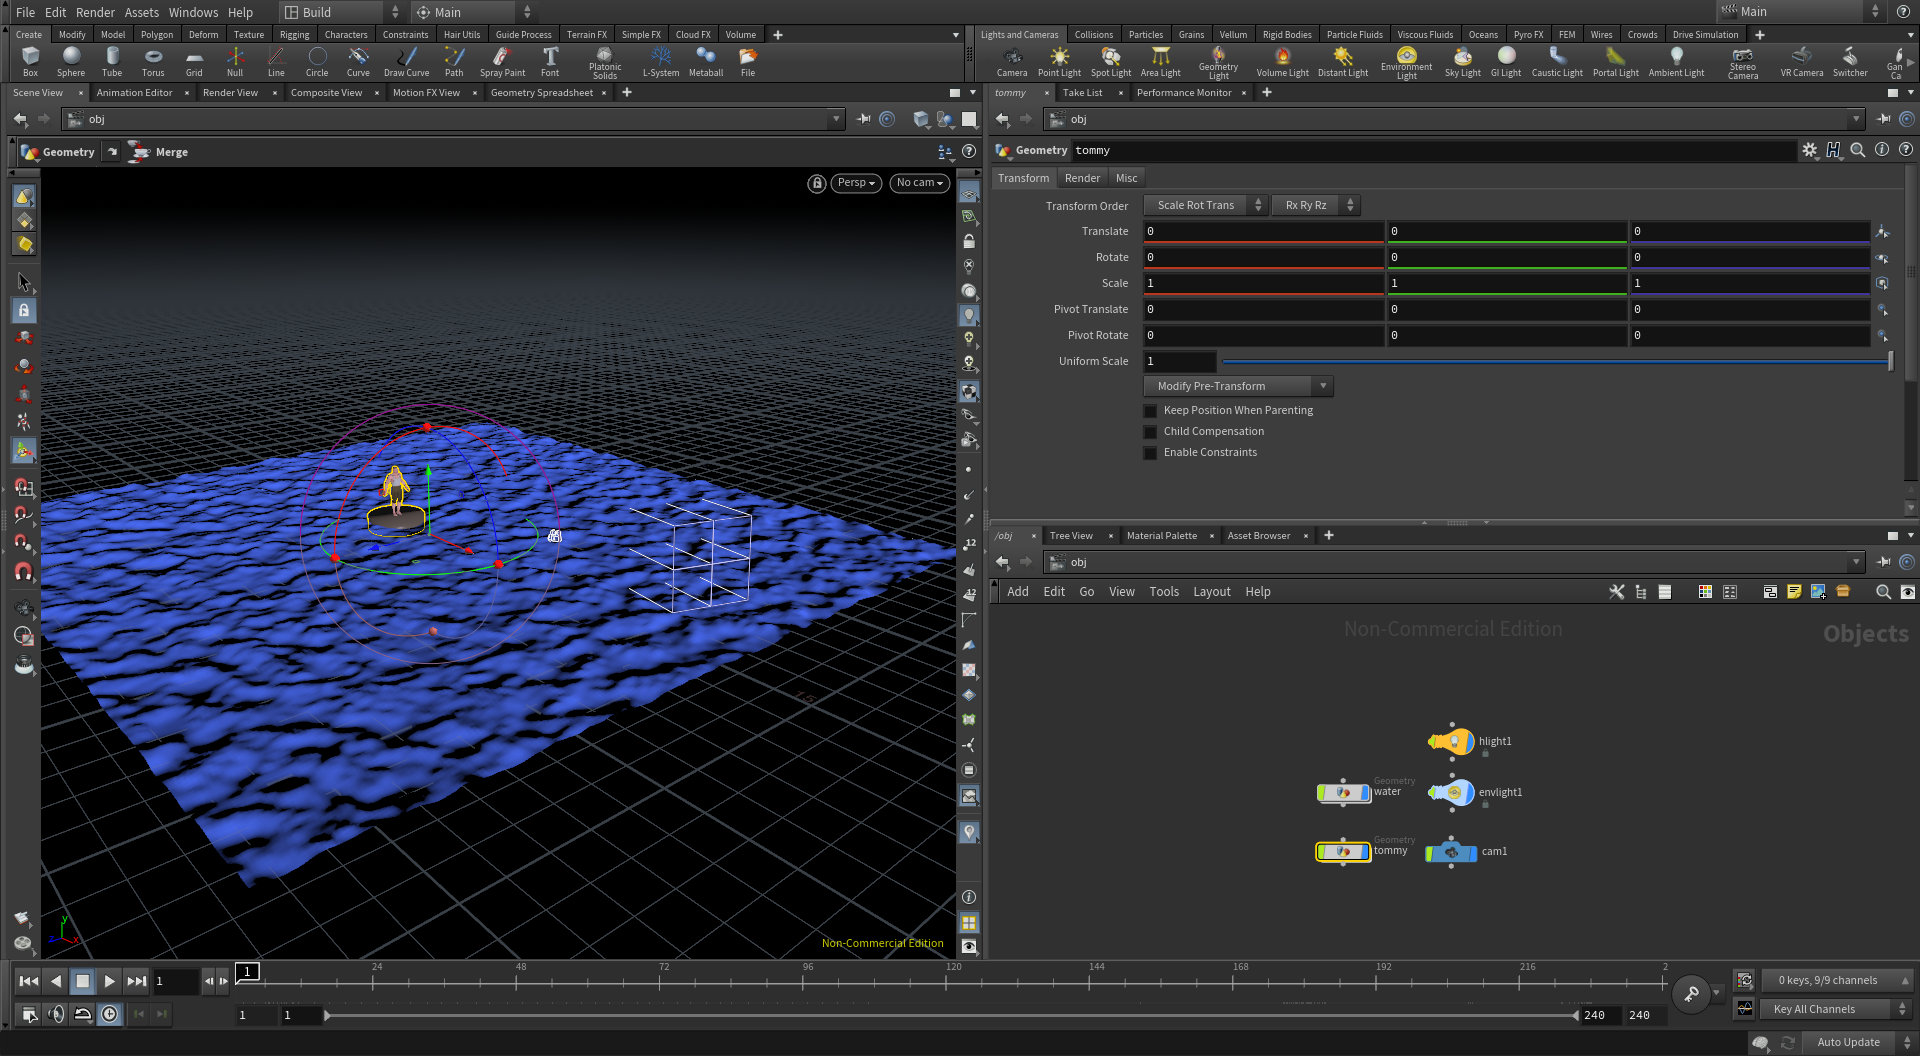
Task: Enable Keep Position When Parenting
Action: pyautogui.click(x=1151, y=411)
